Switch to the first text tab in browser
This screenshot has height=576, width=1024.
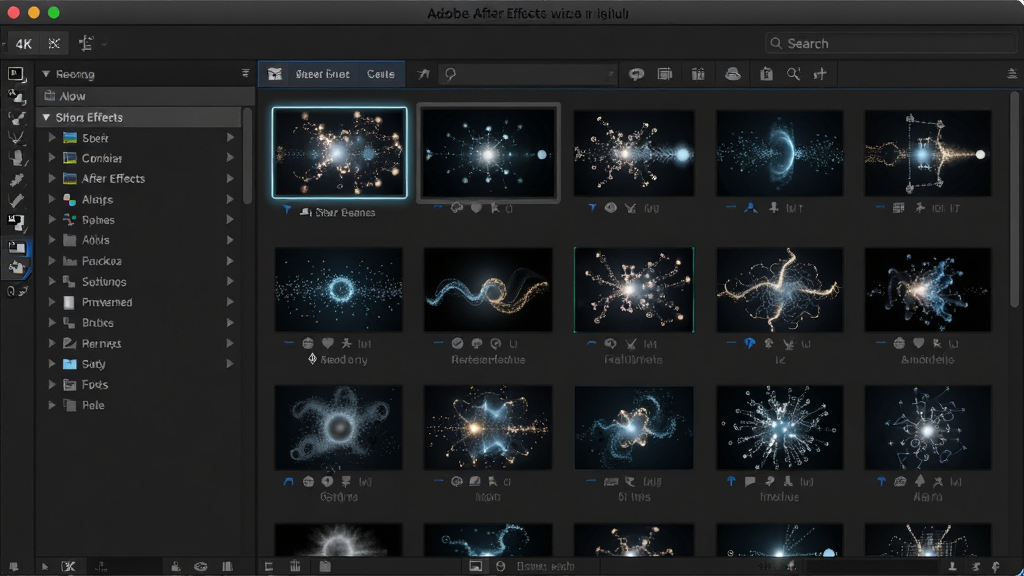(x=323, y=74)
